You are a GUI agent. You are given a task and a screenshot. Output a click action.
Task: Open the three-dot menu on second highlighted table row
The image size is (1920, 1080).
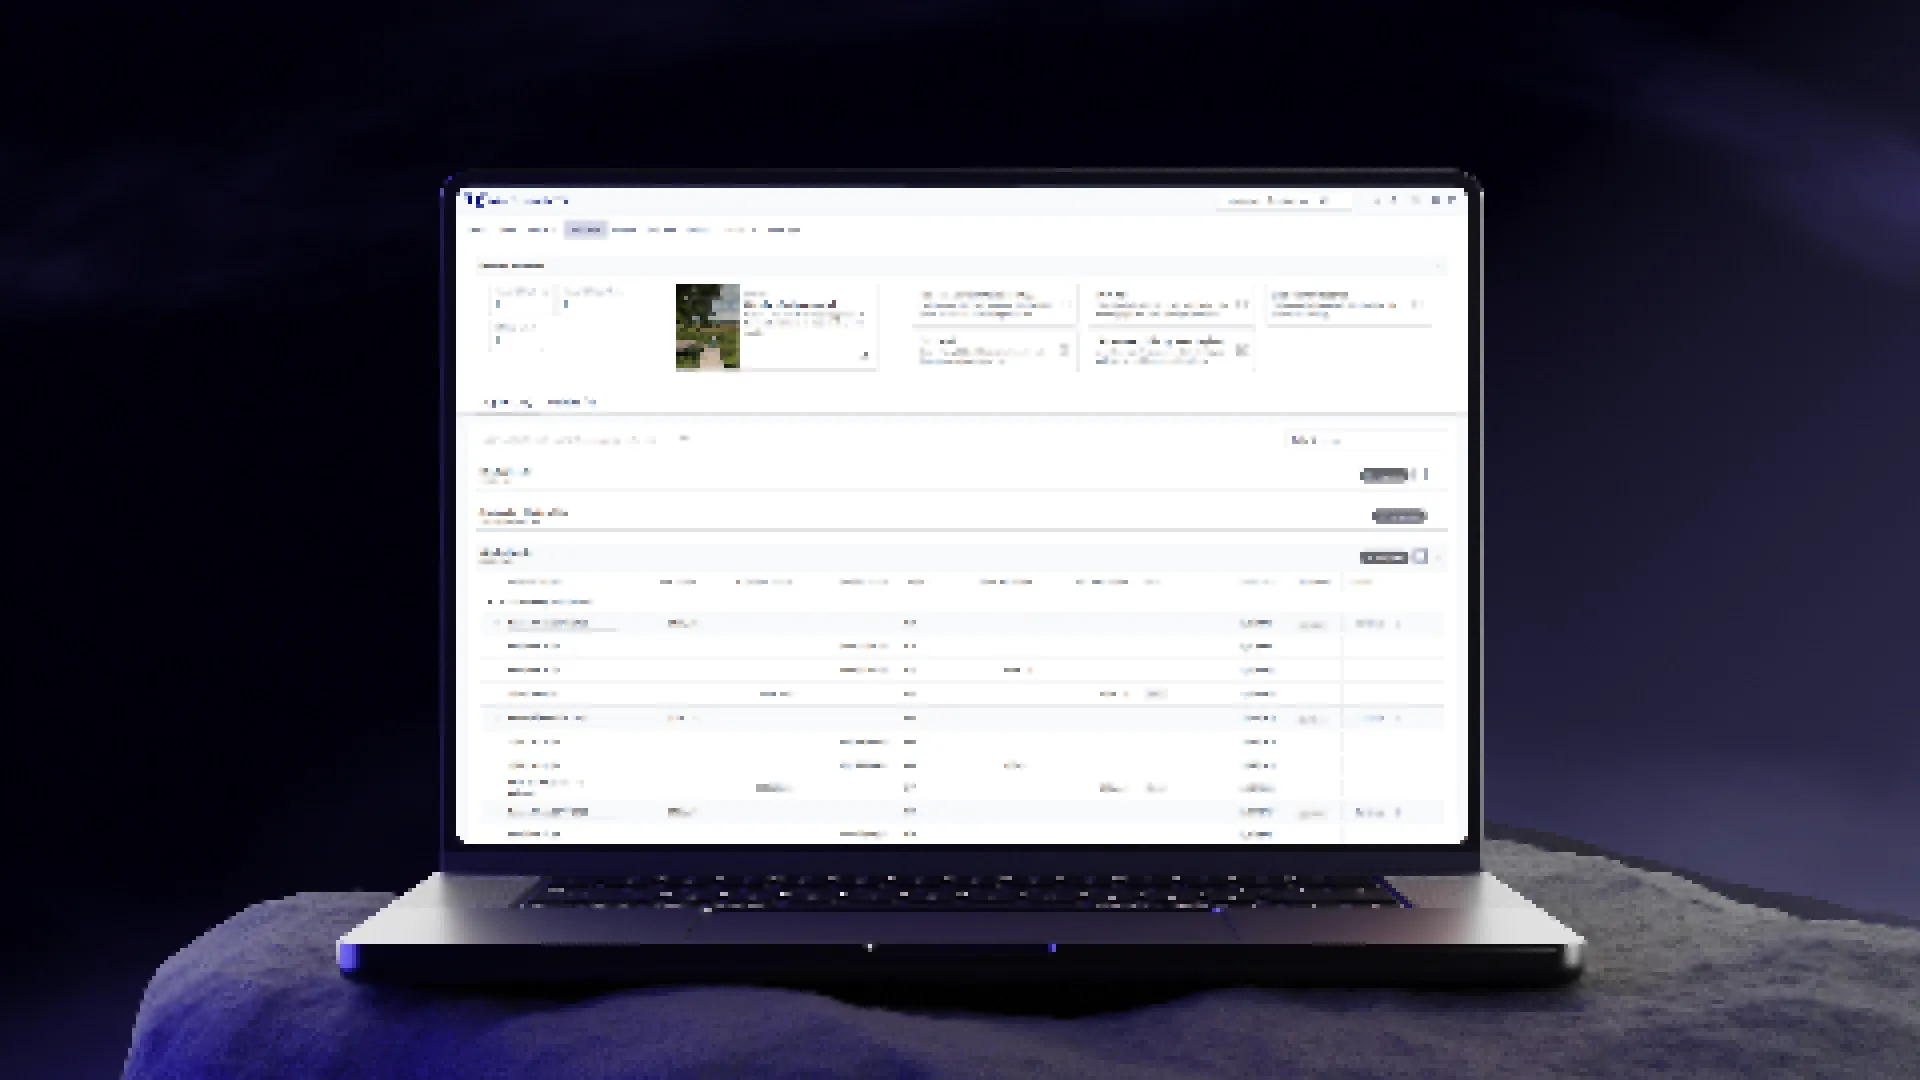(1398, 719)
